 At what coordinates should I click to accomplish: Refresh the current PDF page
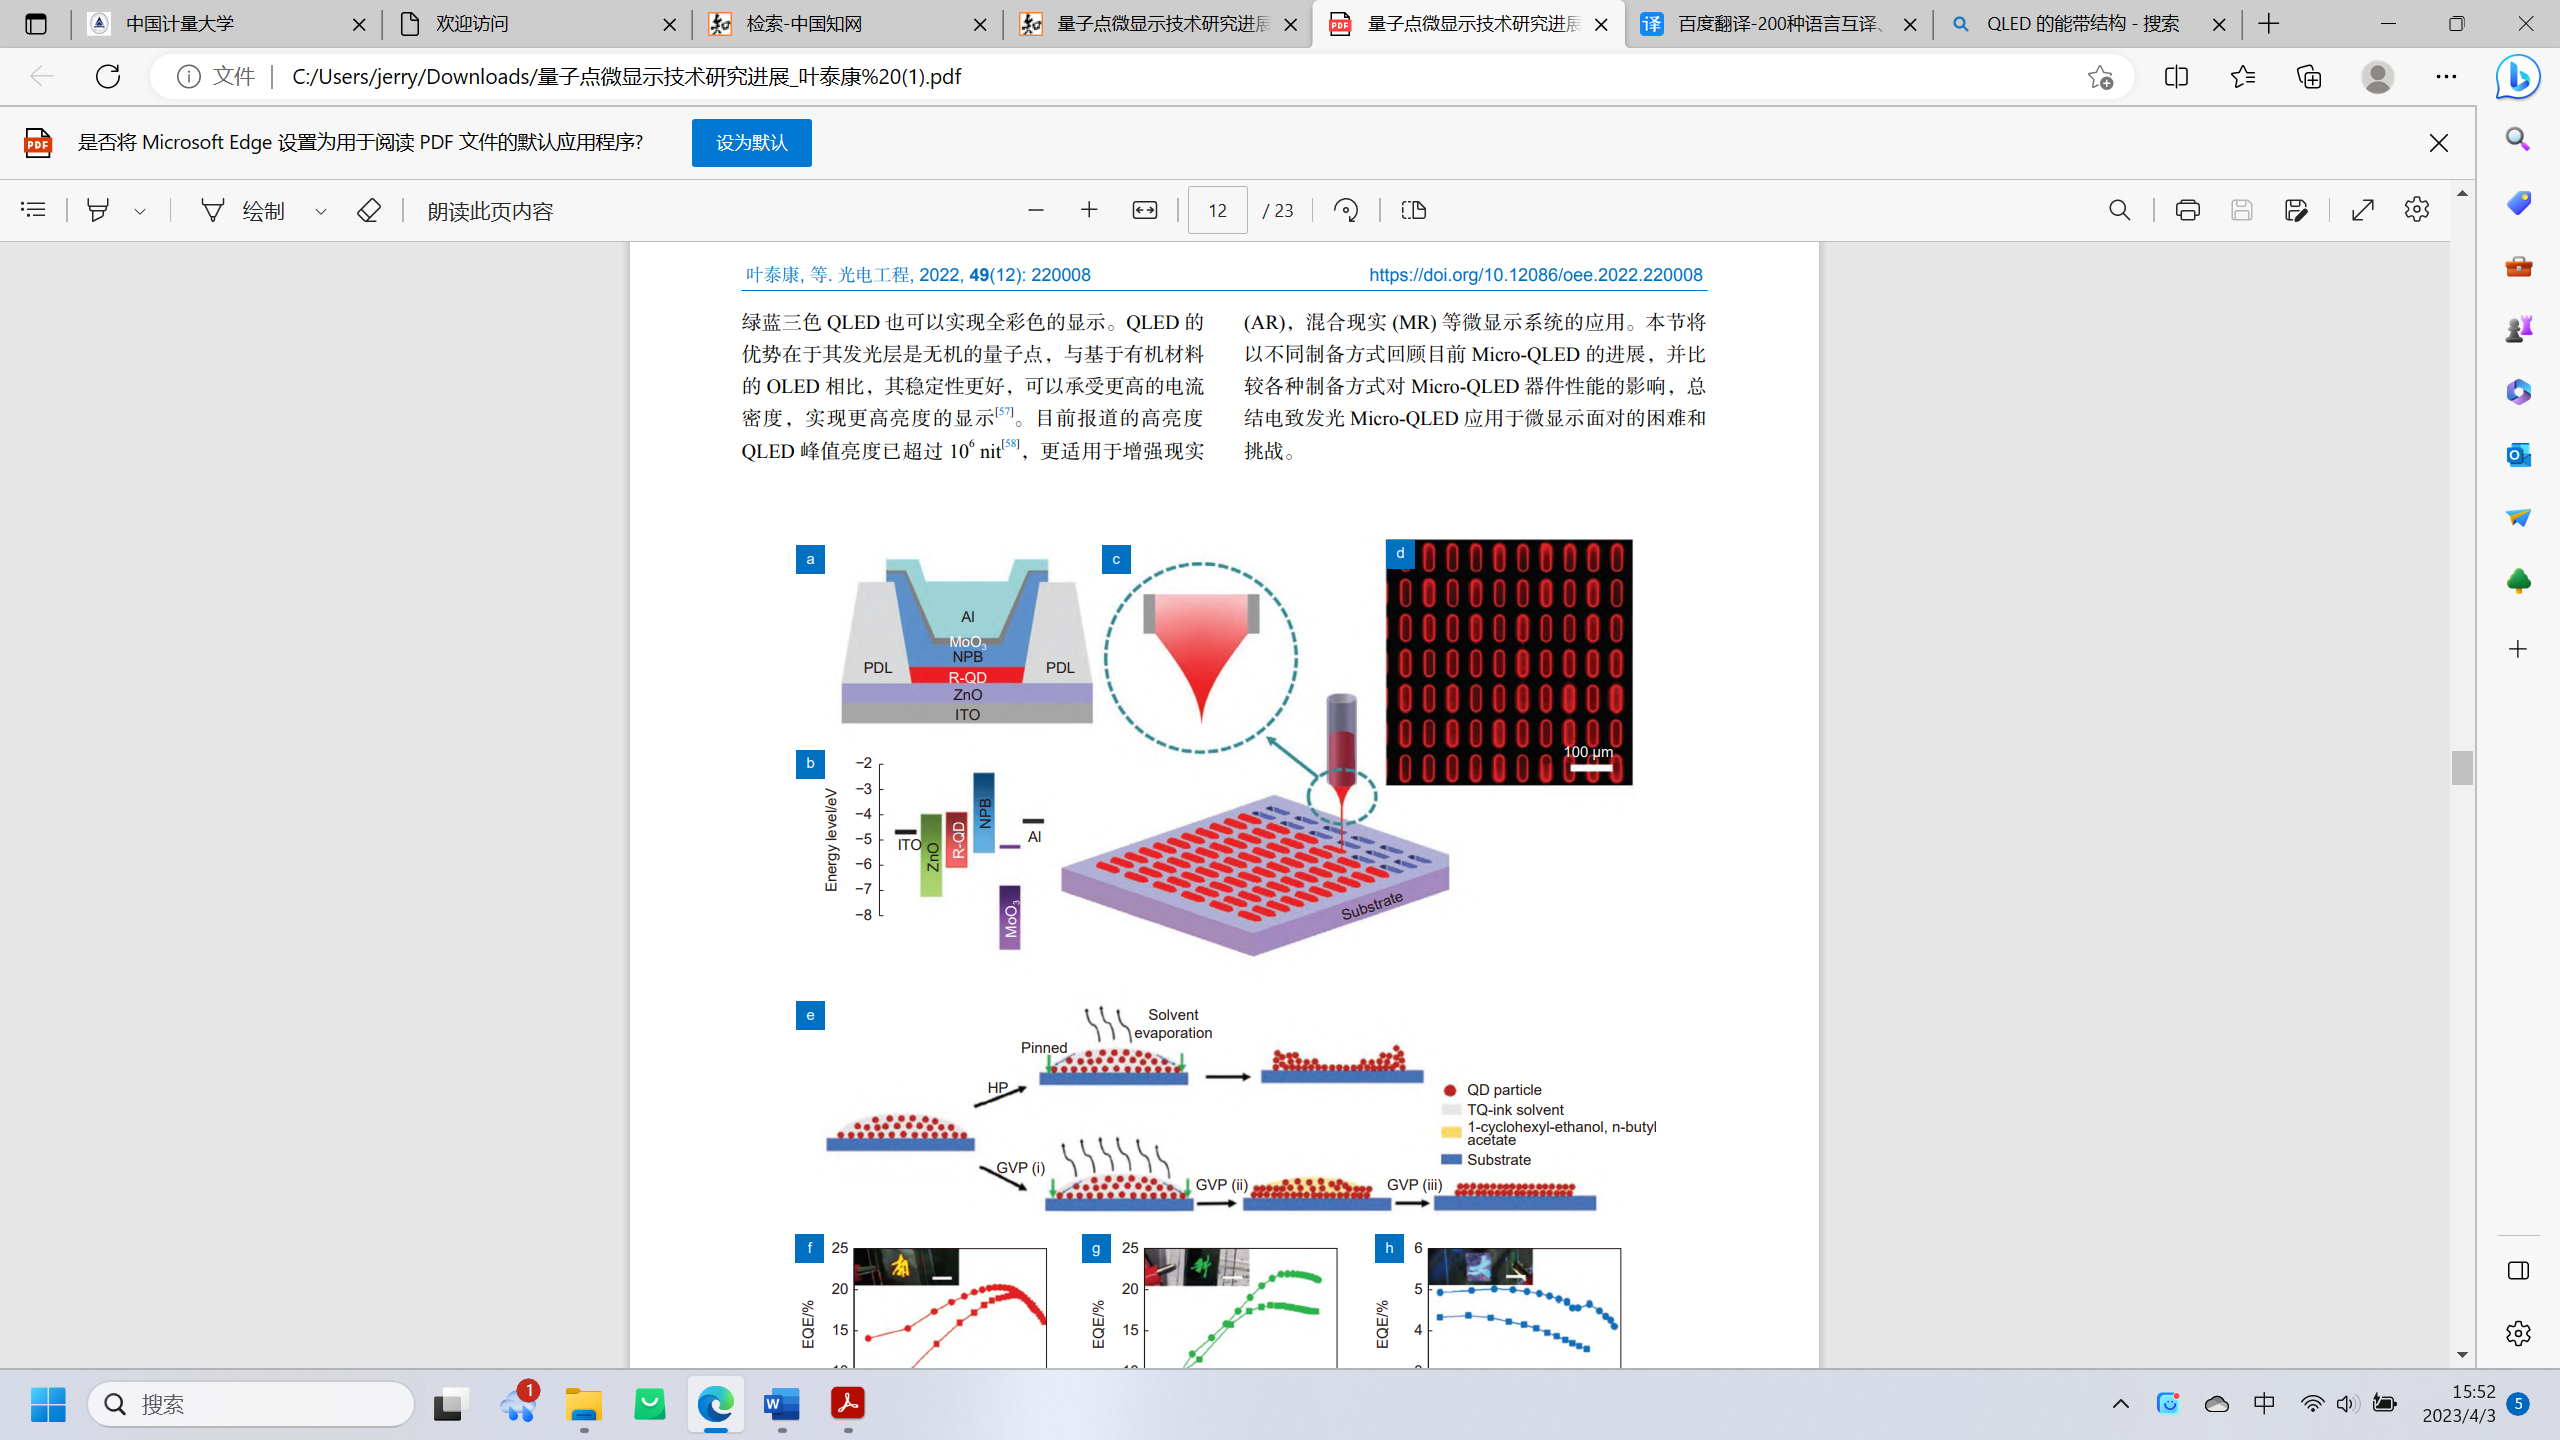[x=108, y=76]
